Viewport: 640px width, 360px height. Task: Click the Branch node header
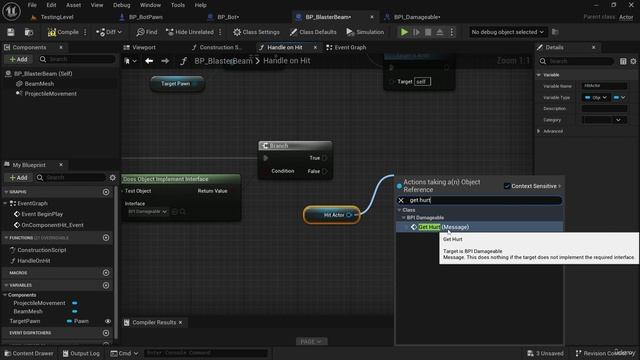pyautogui.click(x=295, y=146)
